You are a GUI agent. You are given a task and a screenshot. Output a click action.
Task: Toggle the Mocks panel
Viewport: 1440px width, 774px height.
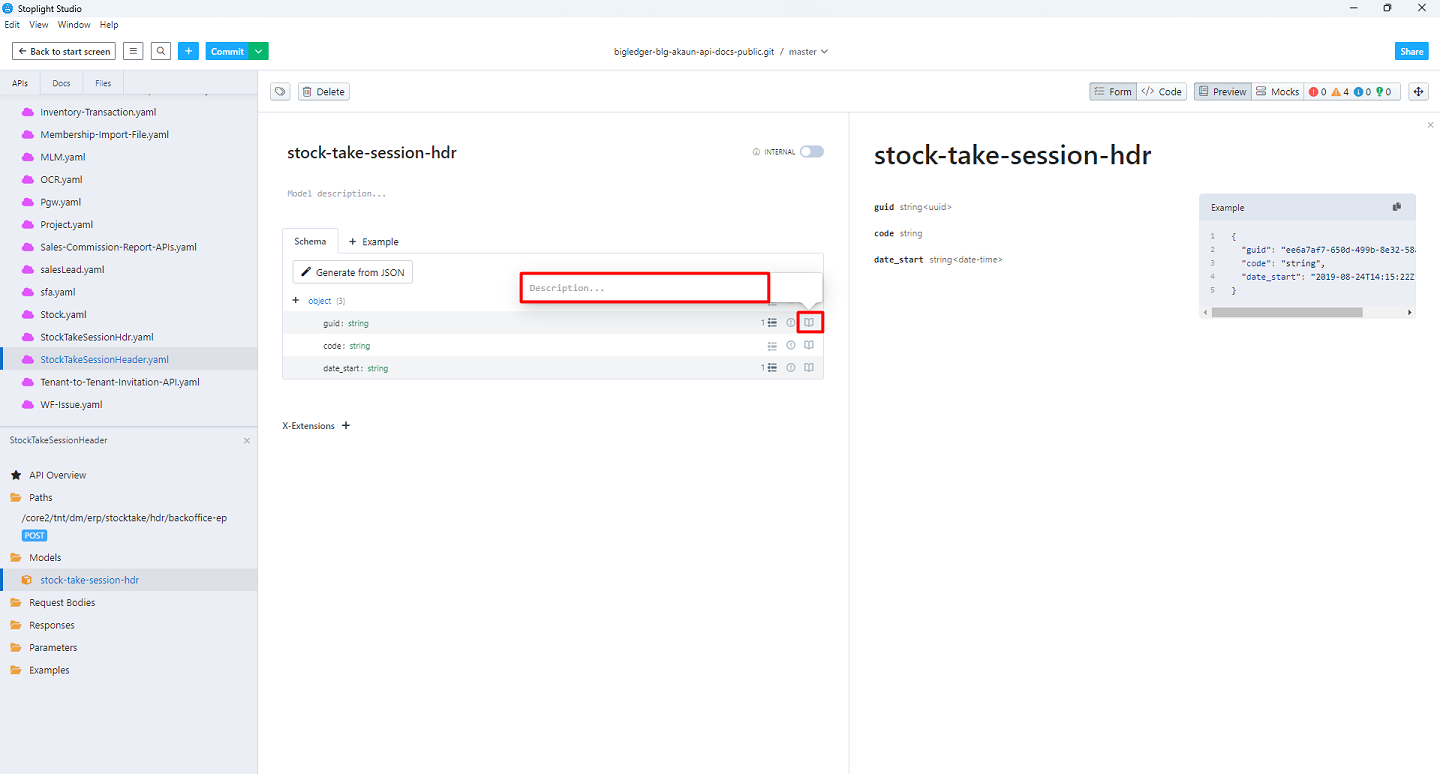point(1277,92)
